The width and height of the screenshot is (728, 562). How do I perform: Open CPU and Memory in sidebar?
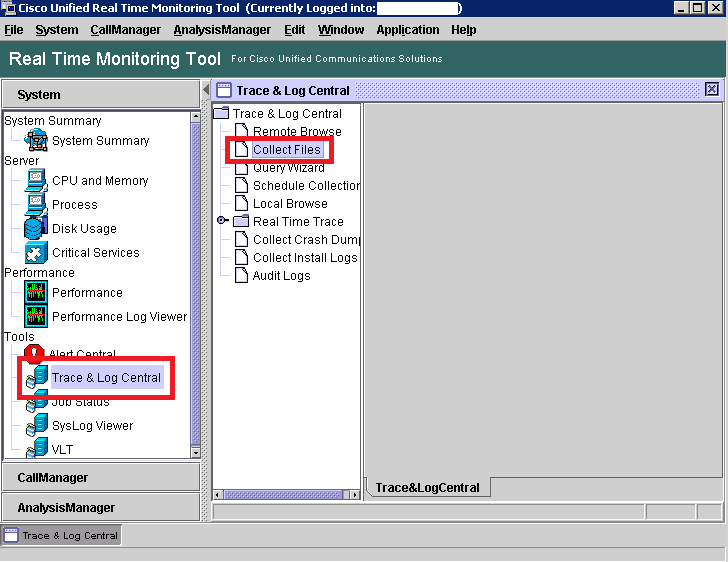click(x=100, y=180)
